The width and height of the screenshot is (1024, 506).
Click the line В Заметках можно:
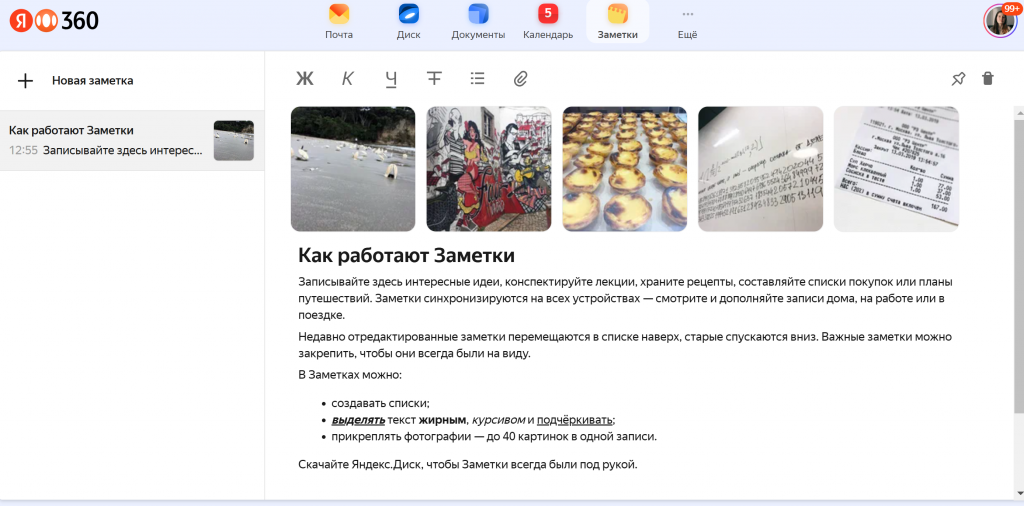tap(350, 375)
